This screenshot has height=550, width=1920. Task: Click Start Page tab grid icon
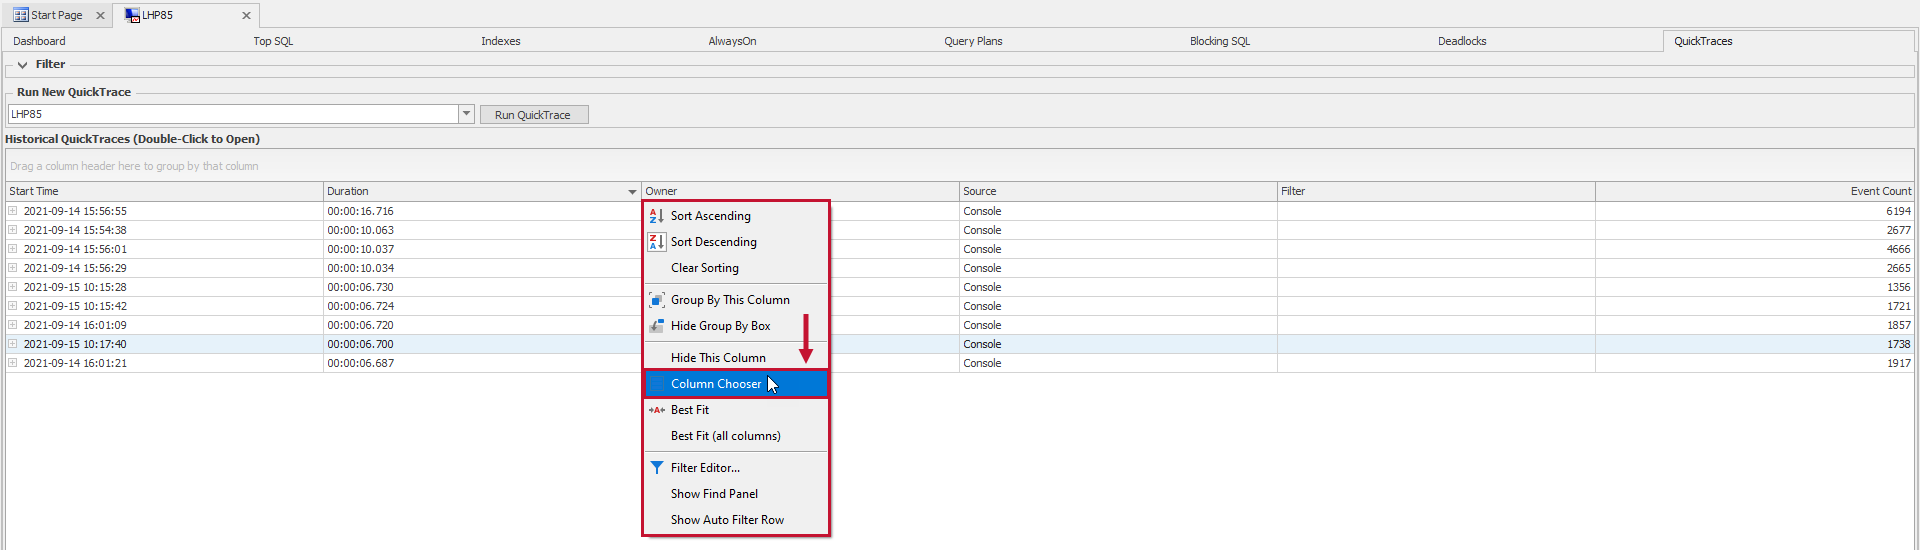click(20, 15)
